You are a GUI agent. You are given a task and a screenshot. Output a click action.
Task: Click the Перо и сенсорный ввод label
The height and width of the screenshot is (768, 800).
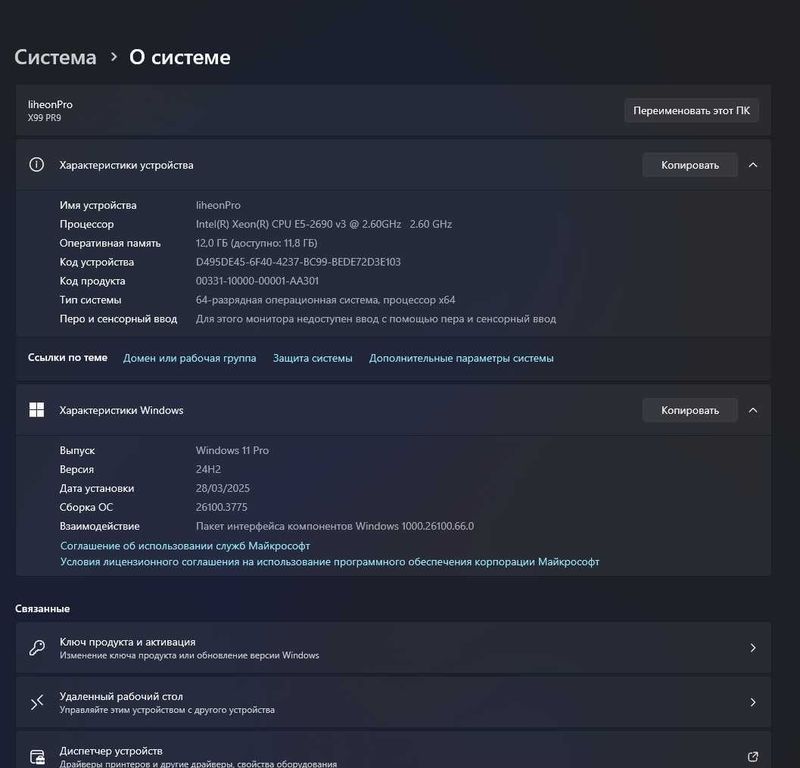118,319
